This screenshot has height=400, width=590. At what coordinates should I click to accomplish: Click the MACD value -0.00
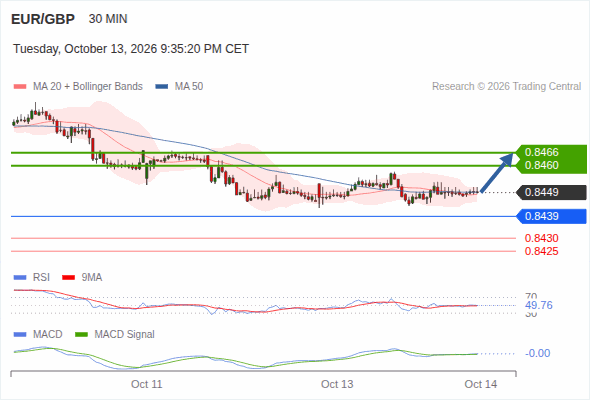537,353
